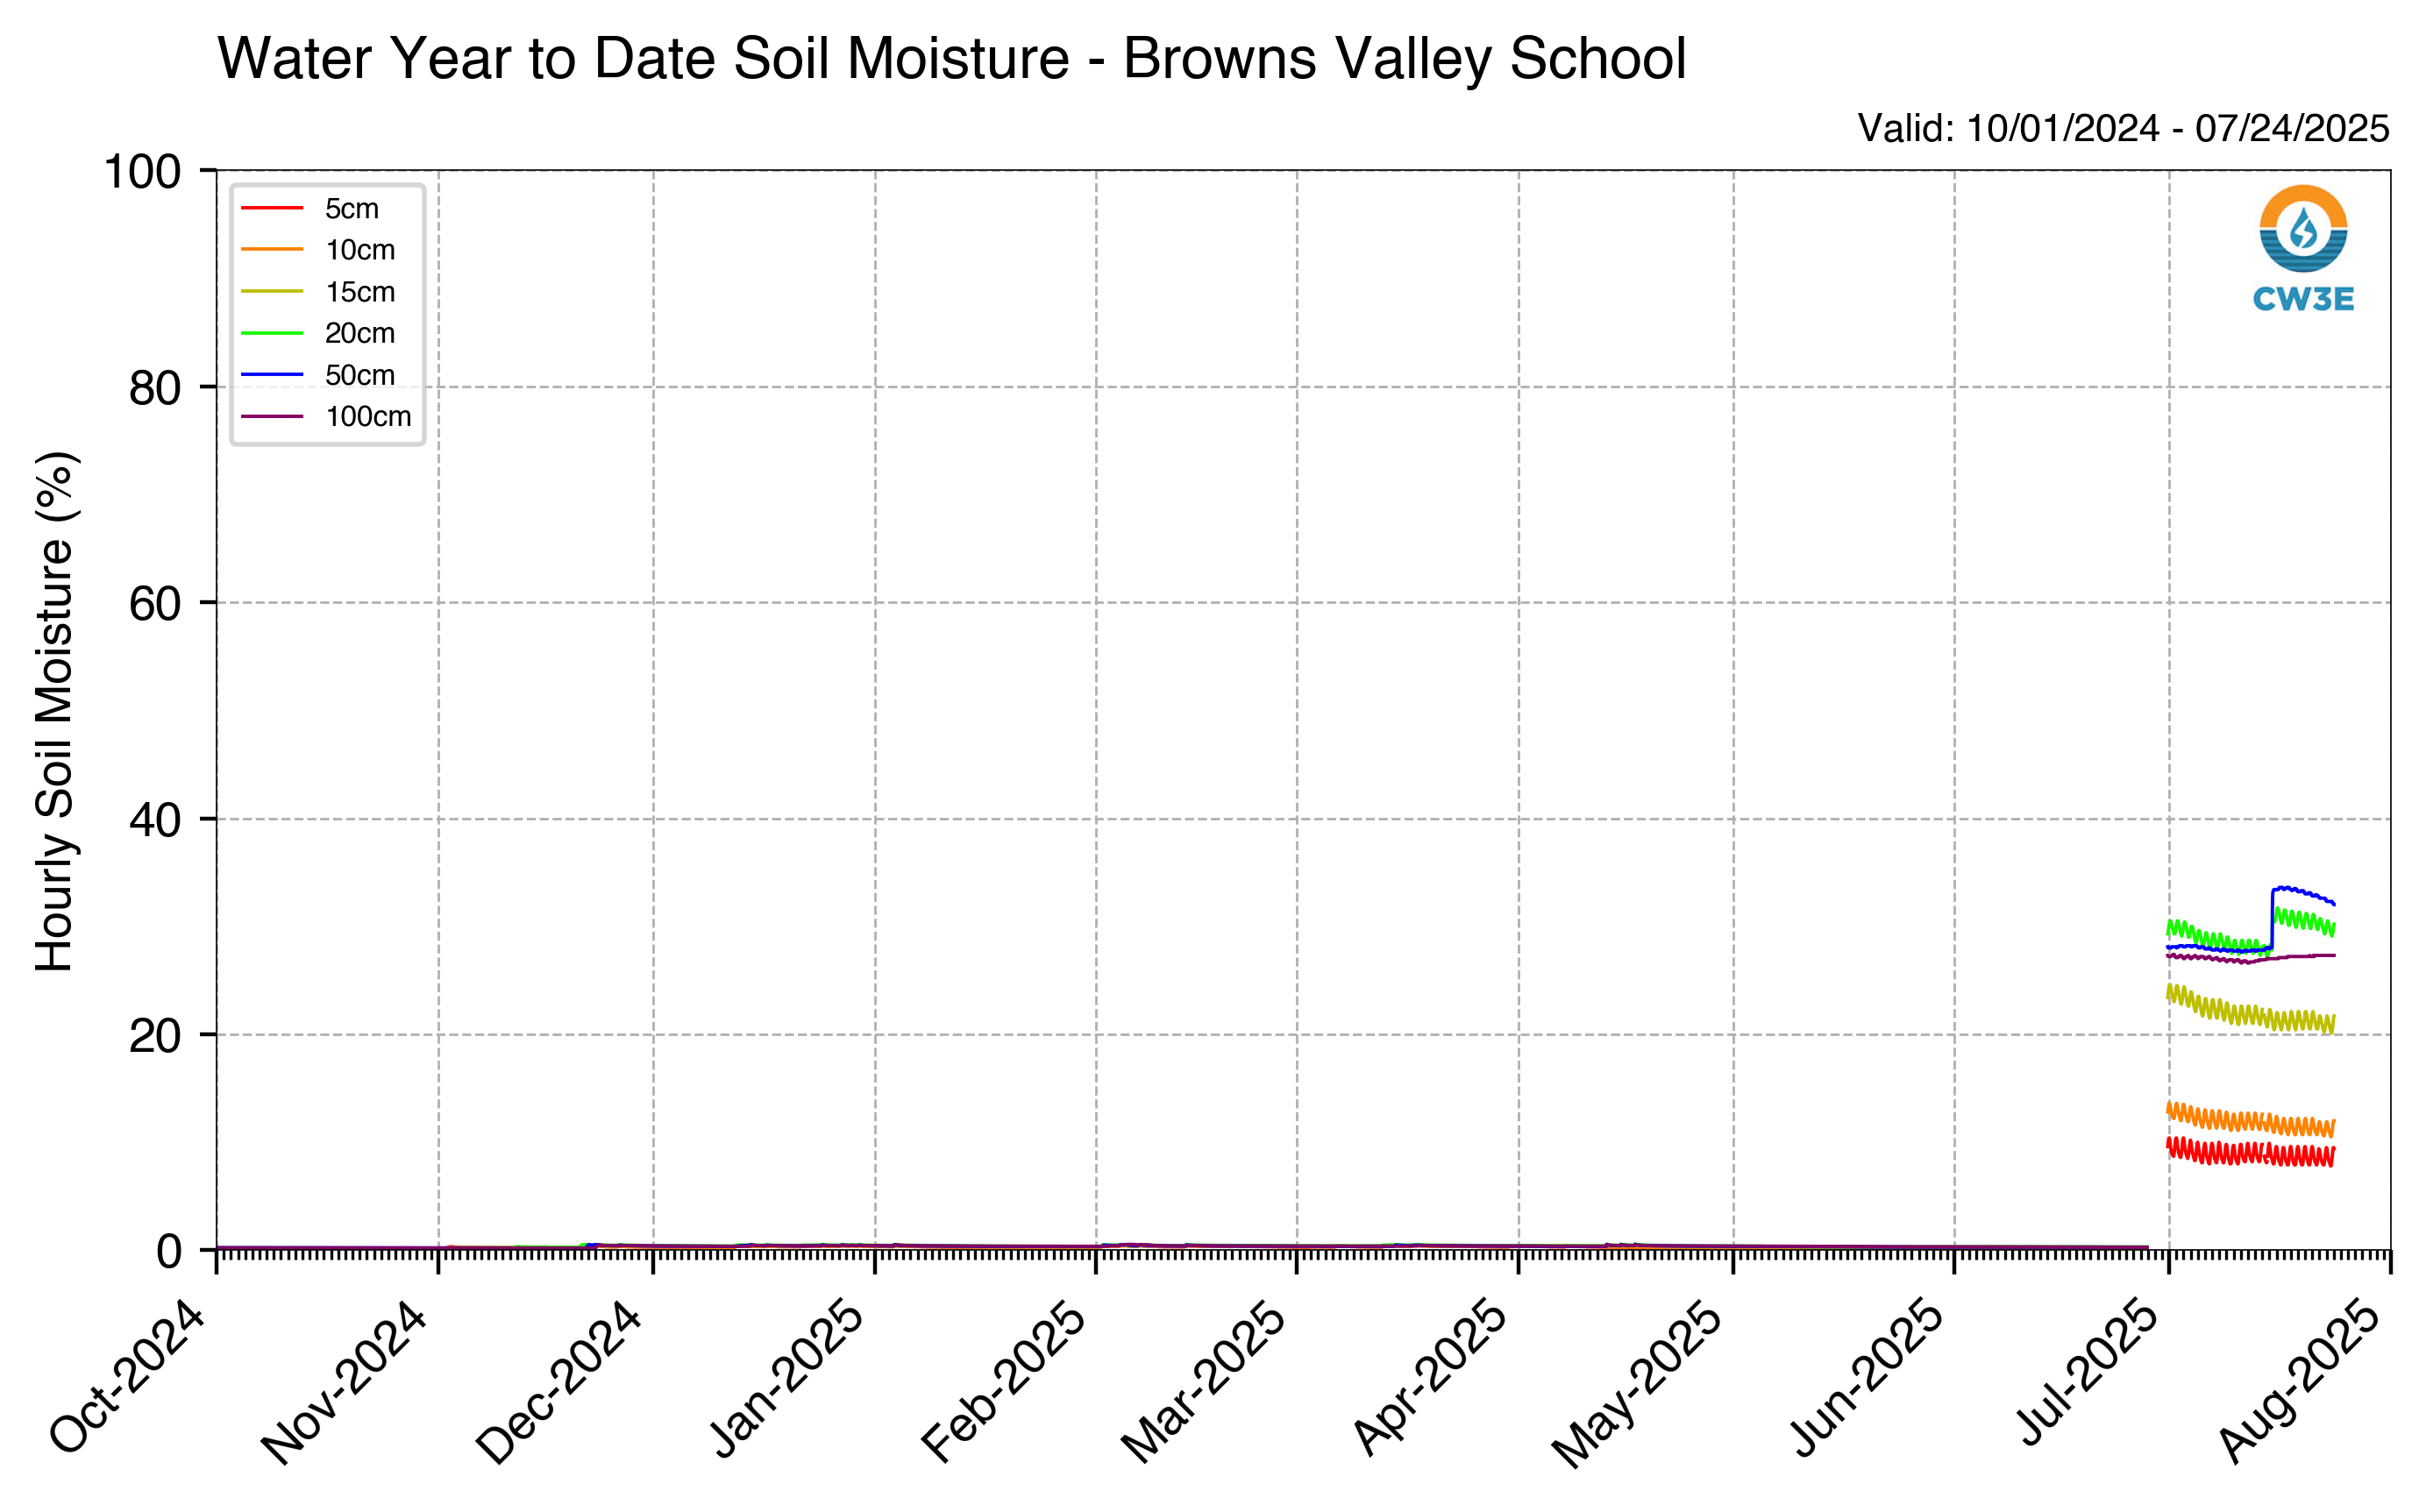This screenshot has height=1512, width=2426.
Task: Click the Oct-2024 x-axis label
Action: [128, 1378]
